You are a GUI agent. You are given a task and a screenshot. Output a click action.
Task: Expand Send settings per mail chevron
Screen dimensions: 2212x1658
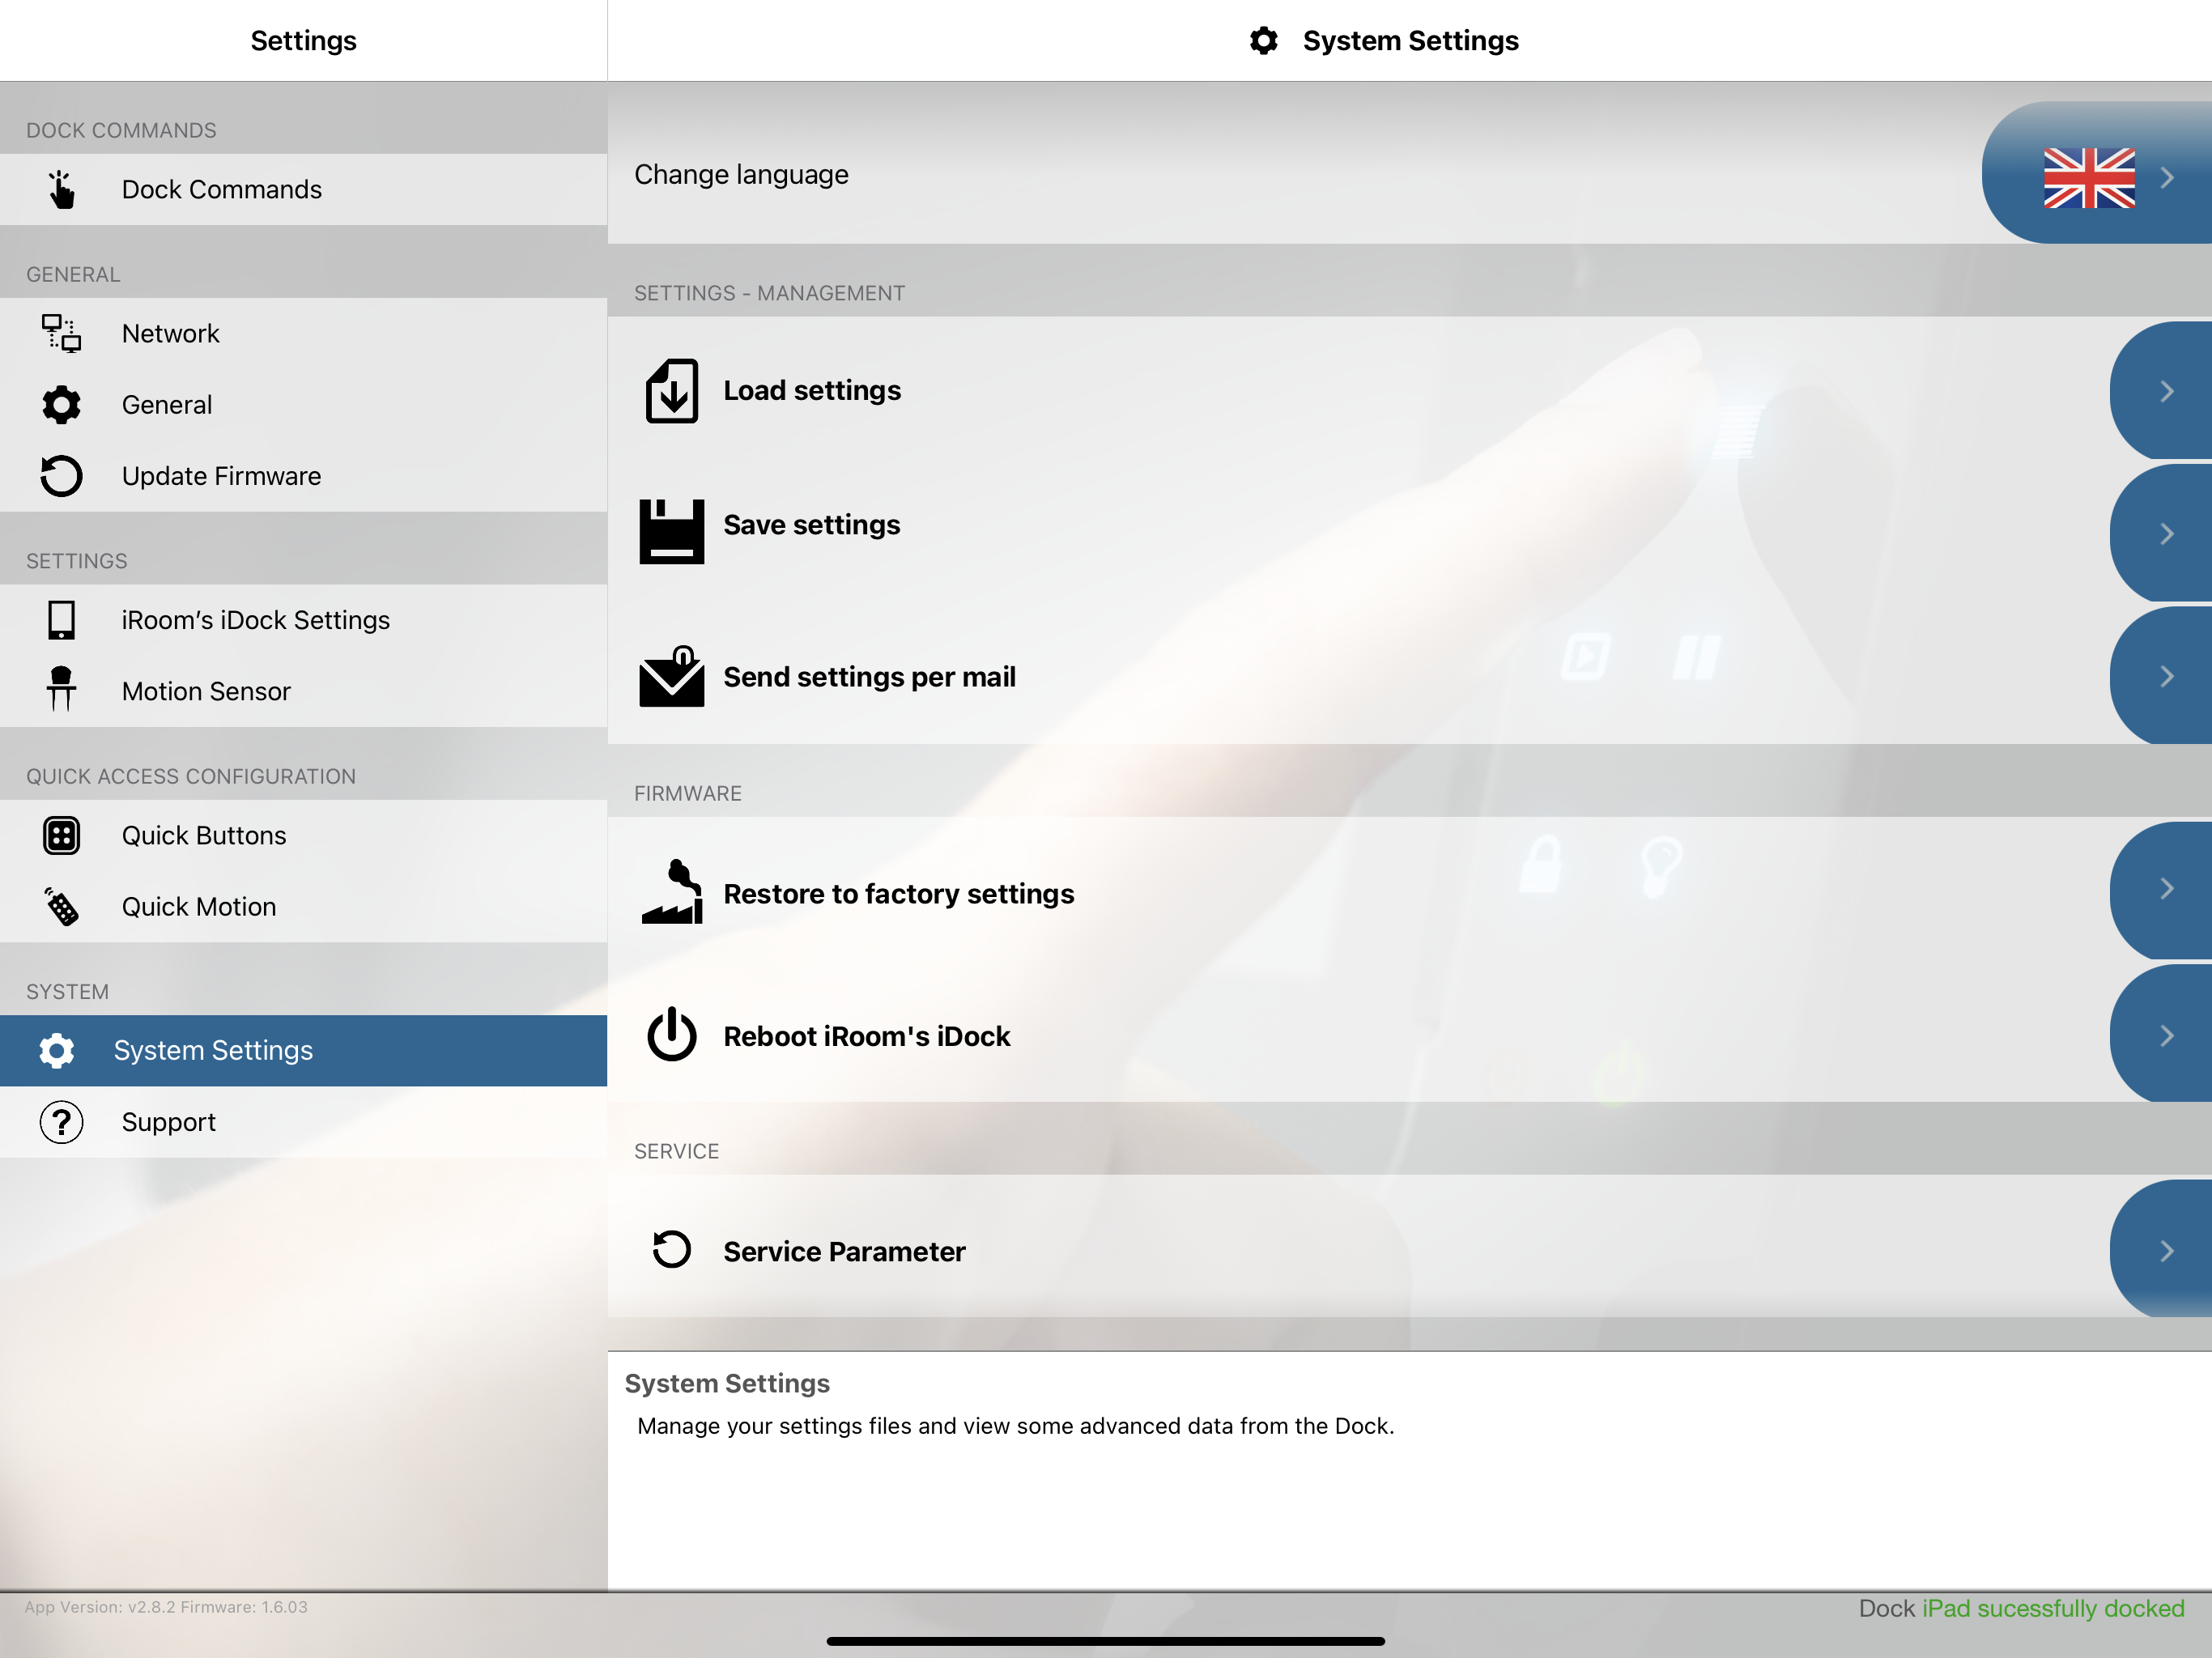(2167, 676)
